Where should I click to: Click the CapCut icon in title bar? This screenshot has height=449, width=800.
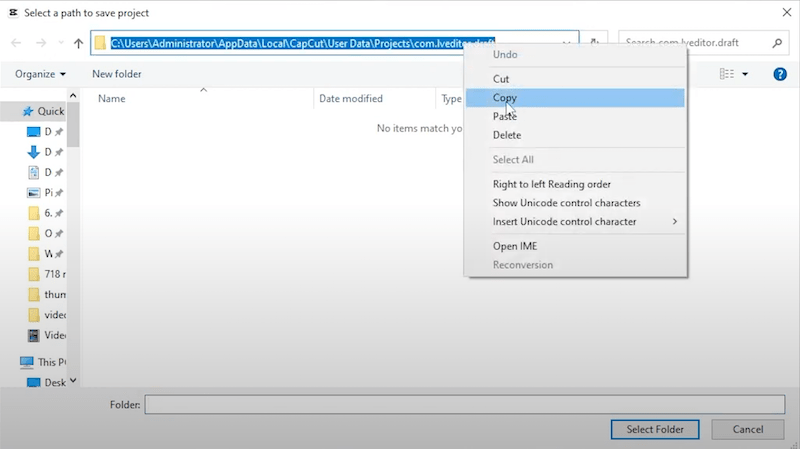coord(13,13)
